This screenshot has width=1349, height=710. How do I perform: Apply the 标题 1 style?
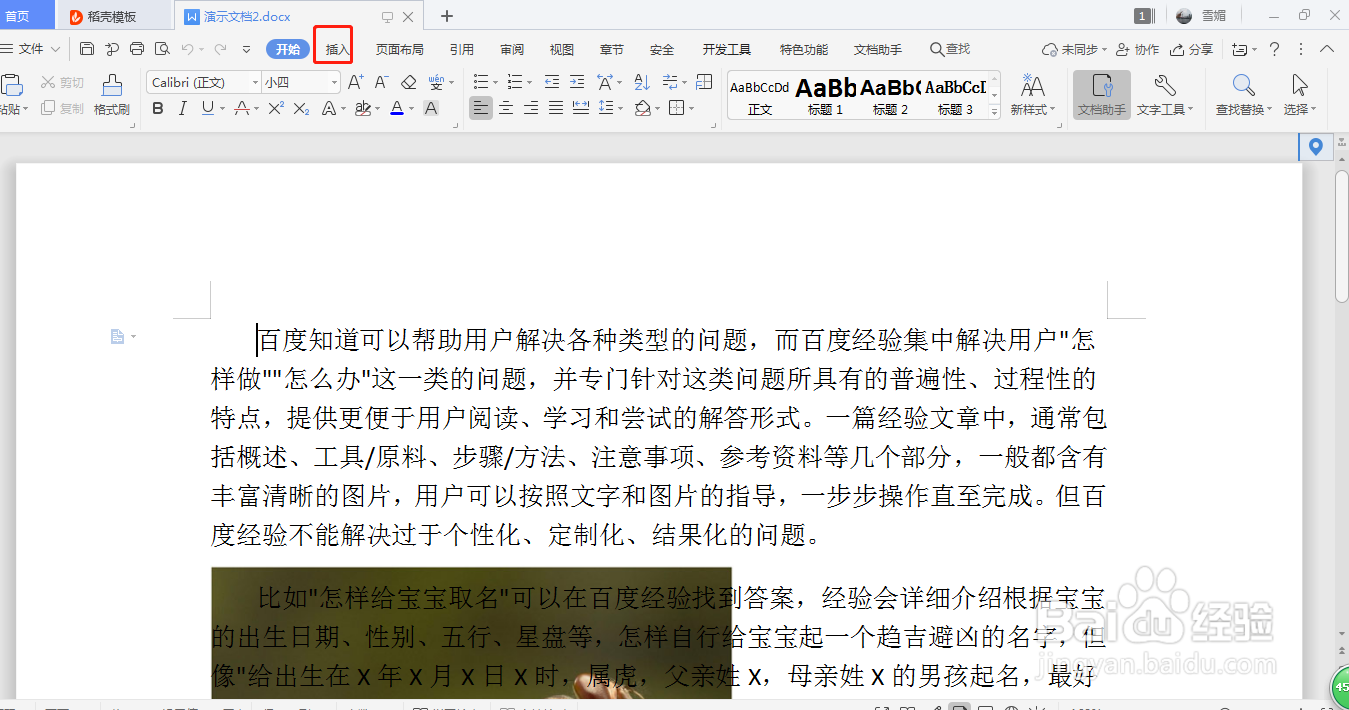pos(826,96)
